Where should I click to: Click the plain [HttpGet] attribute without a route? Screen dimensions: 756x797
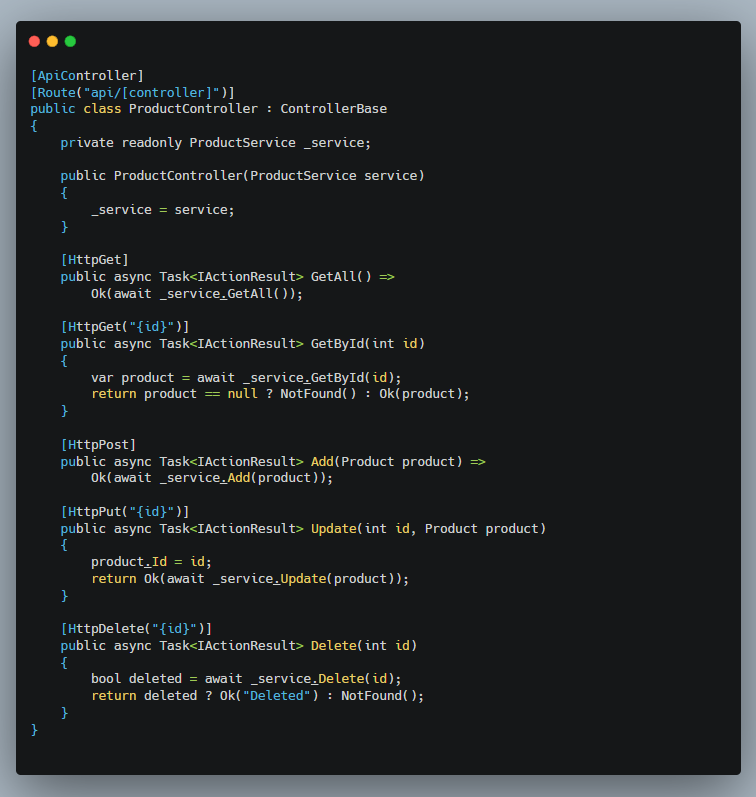point(95,260)
